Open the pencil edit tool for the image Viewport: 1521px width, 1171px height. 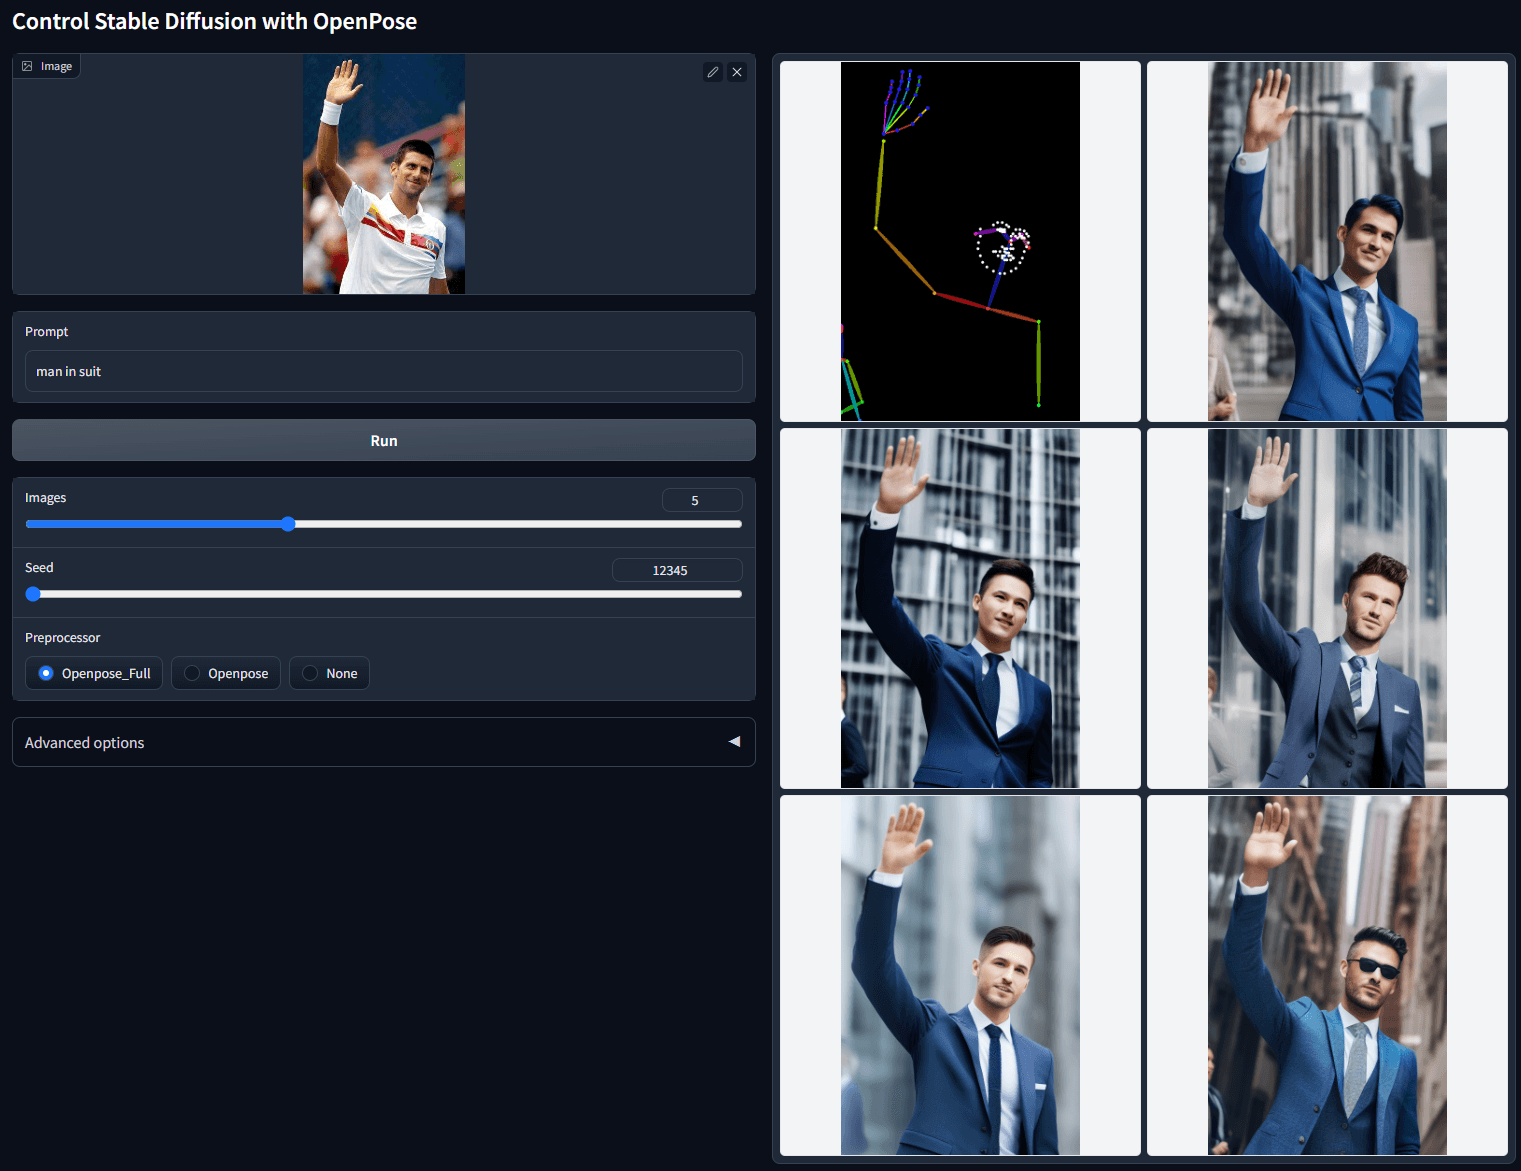click(712, 71)
